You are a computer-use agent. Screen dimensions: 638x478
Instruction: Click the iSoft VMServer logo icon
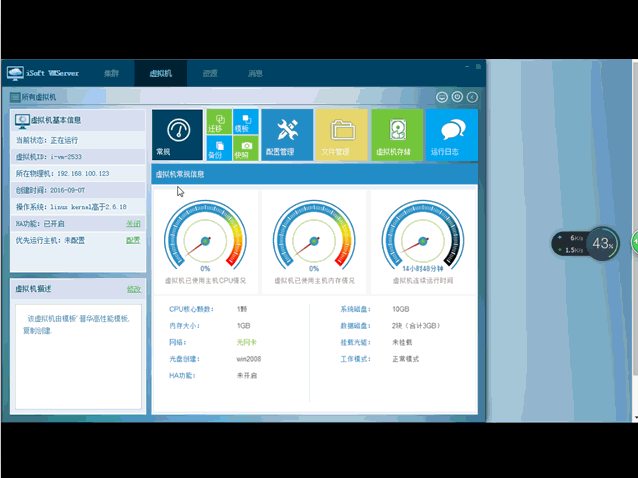pos(15,73)
